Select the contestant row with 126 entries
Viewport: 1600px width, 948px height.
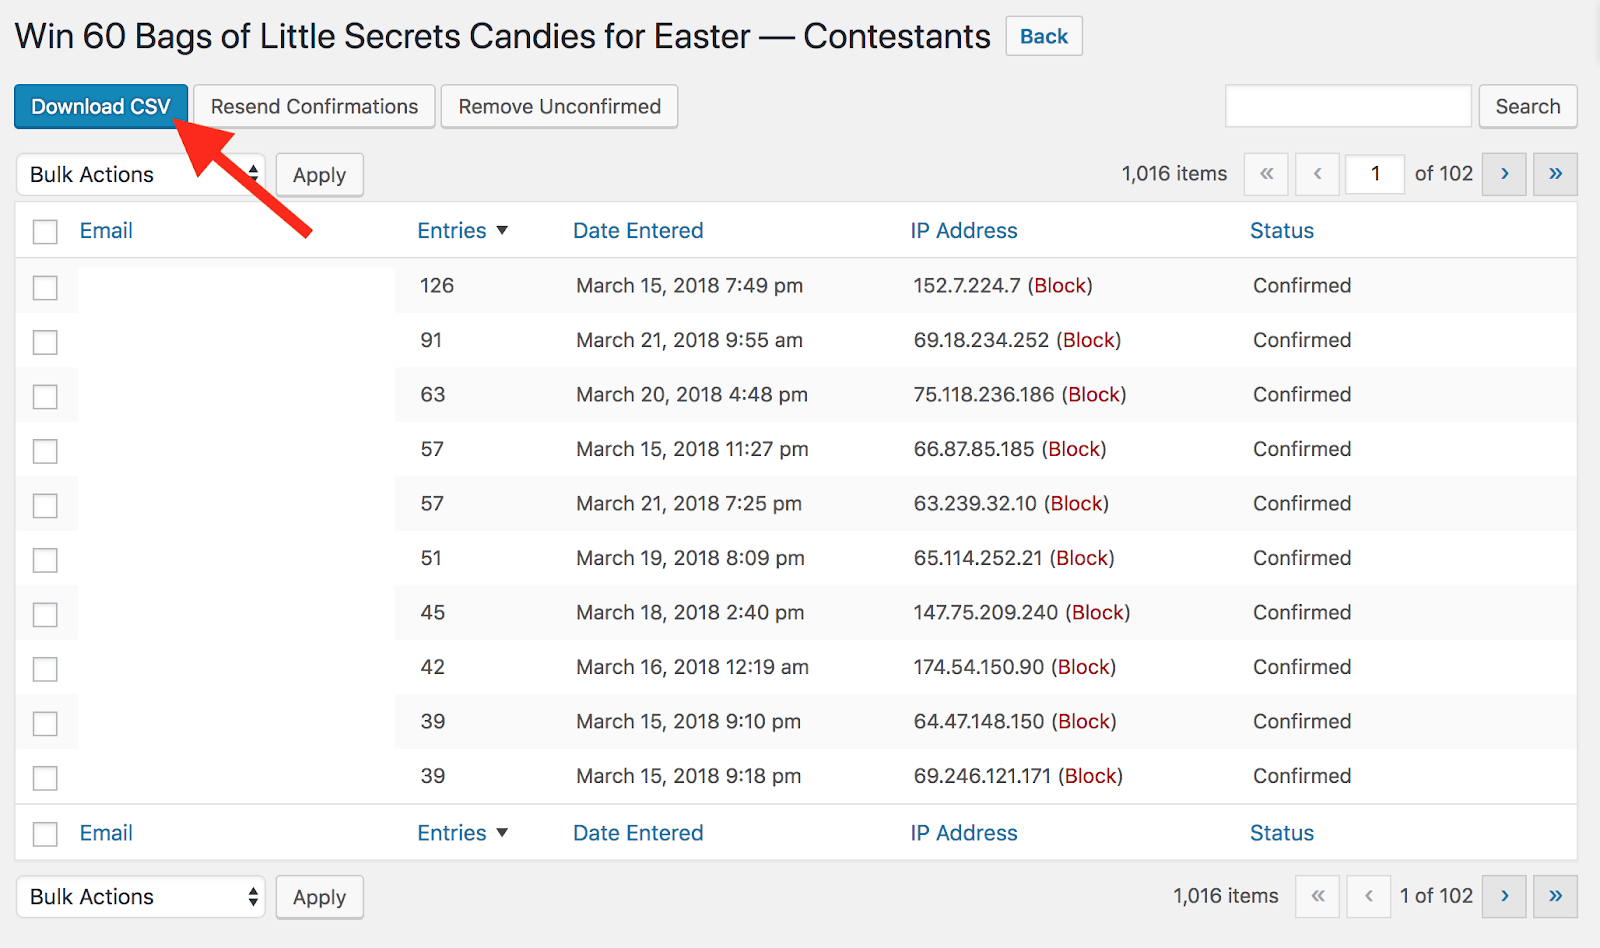pyautogui.click(x=45, y=287)
